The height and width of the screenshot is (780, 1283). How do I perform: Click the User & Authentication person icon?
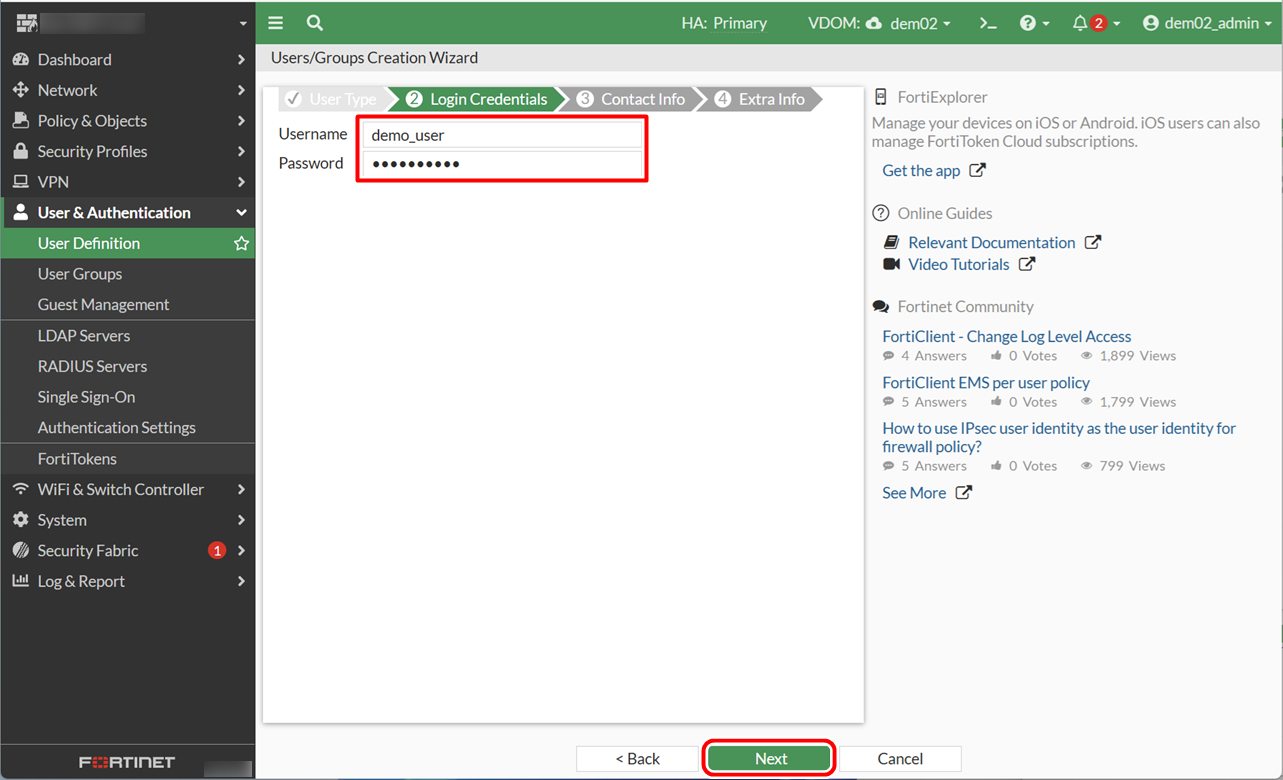tap(20, 213)
